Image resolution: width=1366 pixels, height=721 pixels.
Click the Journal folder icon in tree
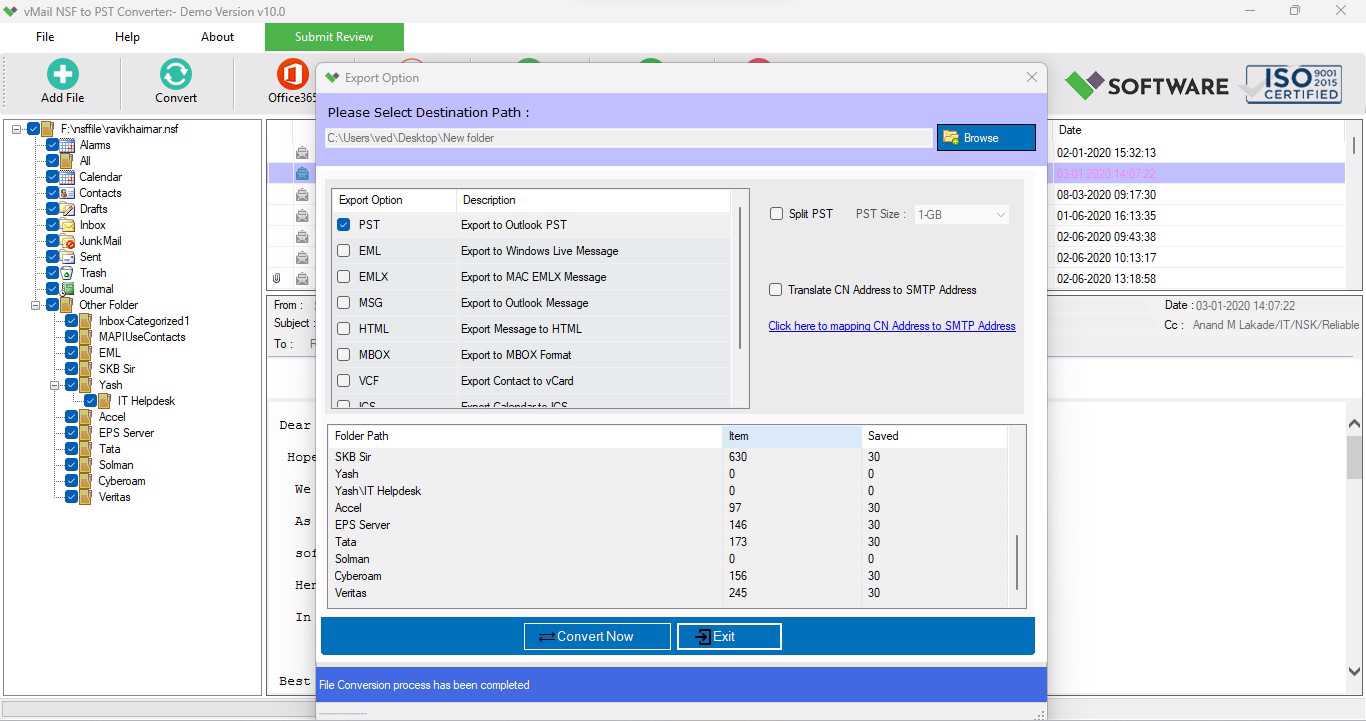point(67,289)
